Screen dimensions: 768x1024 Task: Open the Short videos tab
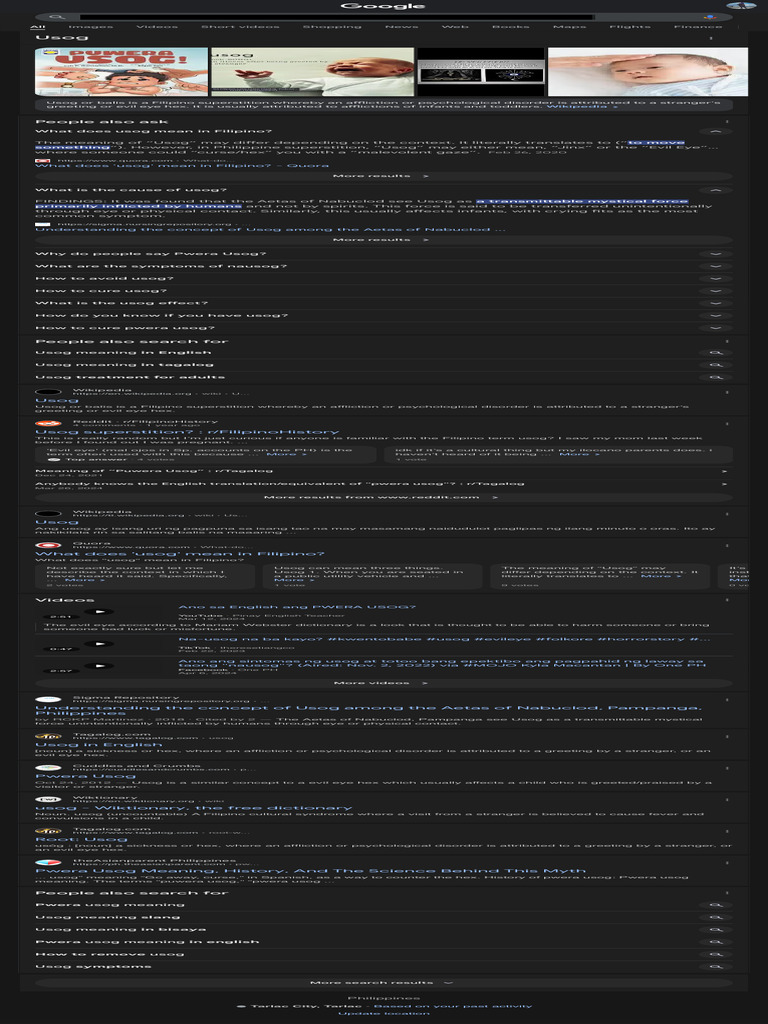coord(240,27)
